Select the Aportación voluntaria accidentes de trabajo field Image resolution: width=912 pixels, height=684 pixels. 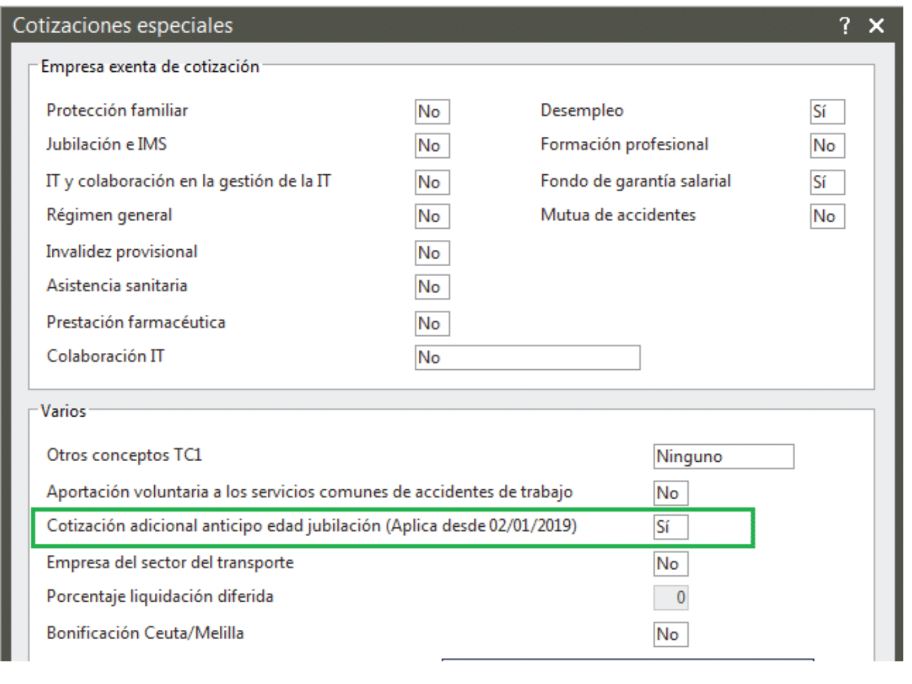click(671, 493)
